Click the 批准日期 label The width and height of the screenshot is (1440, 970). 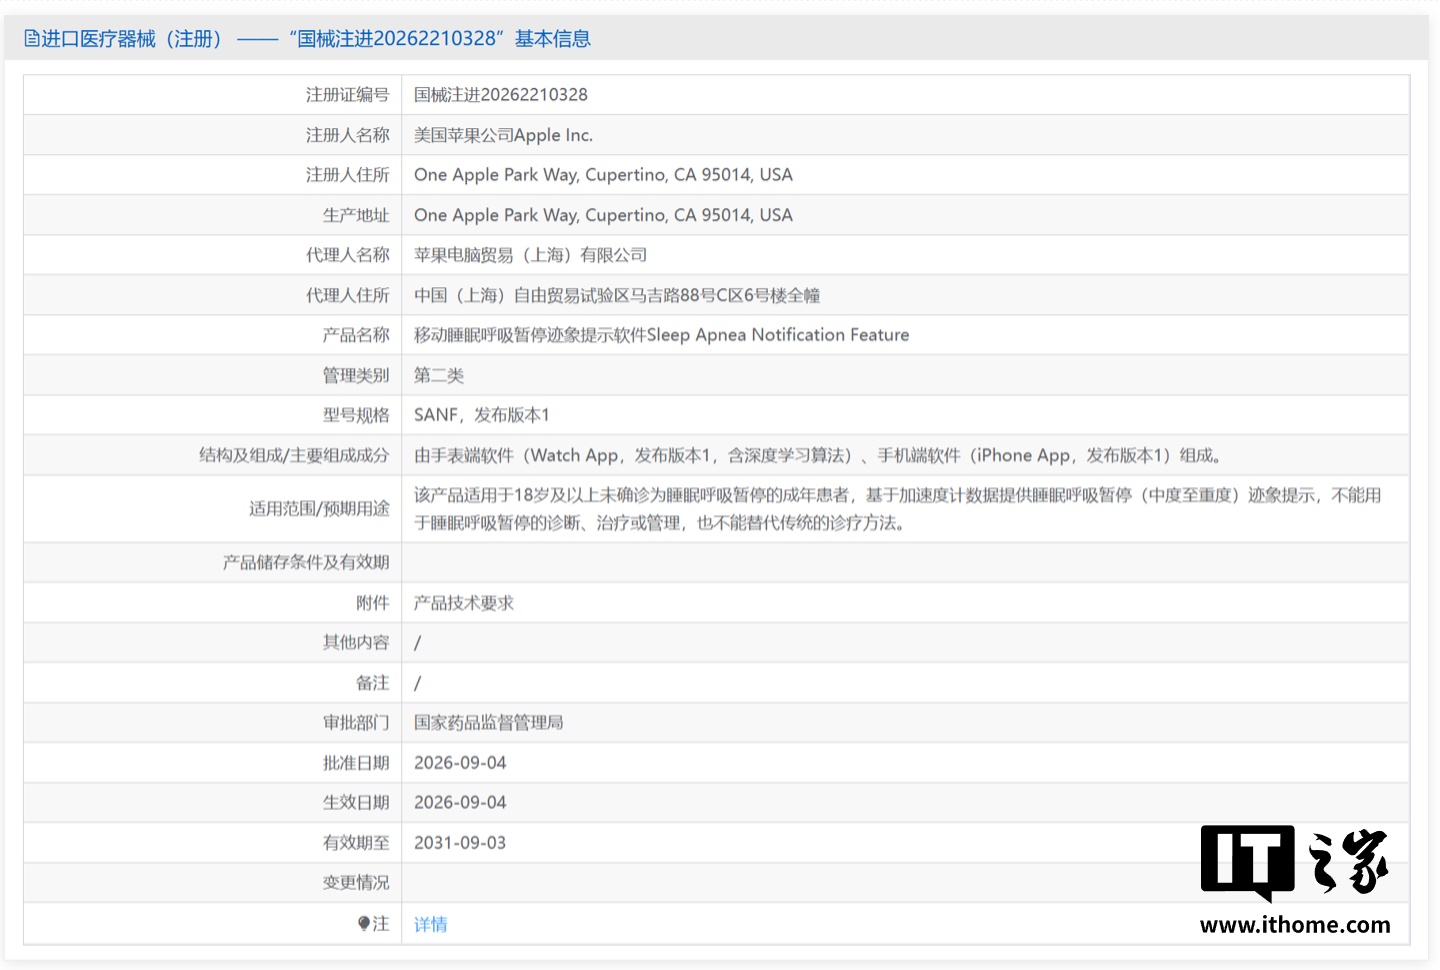pos(356,763)
